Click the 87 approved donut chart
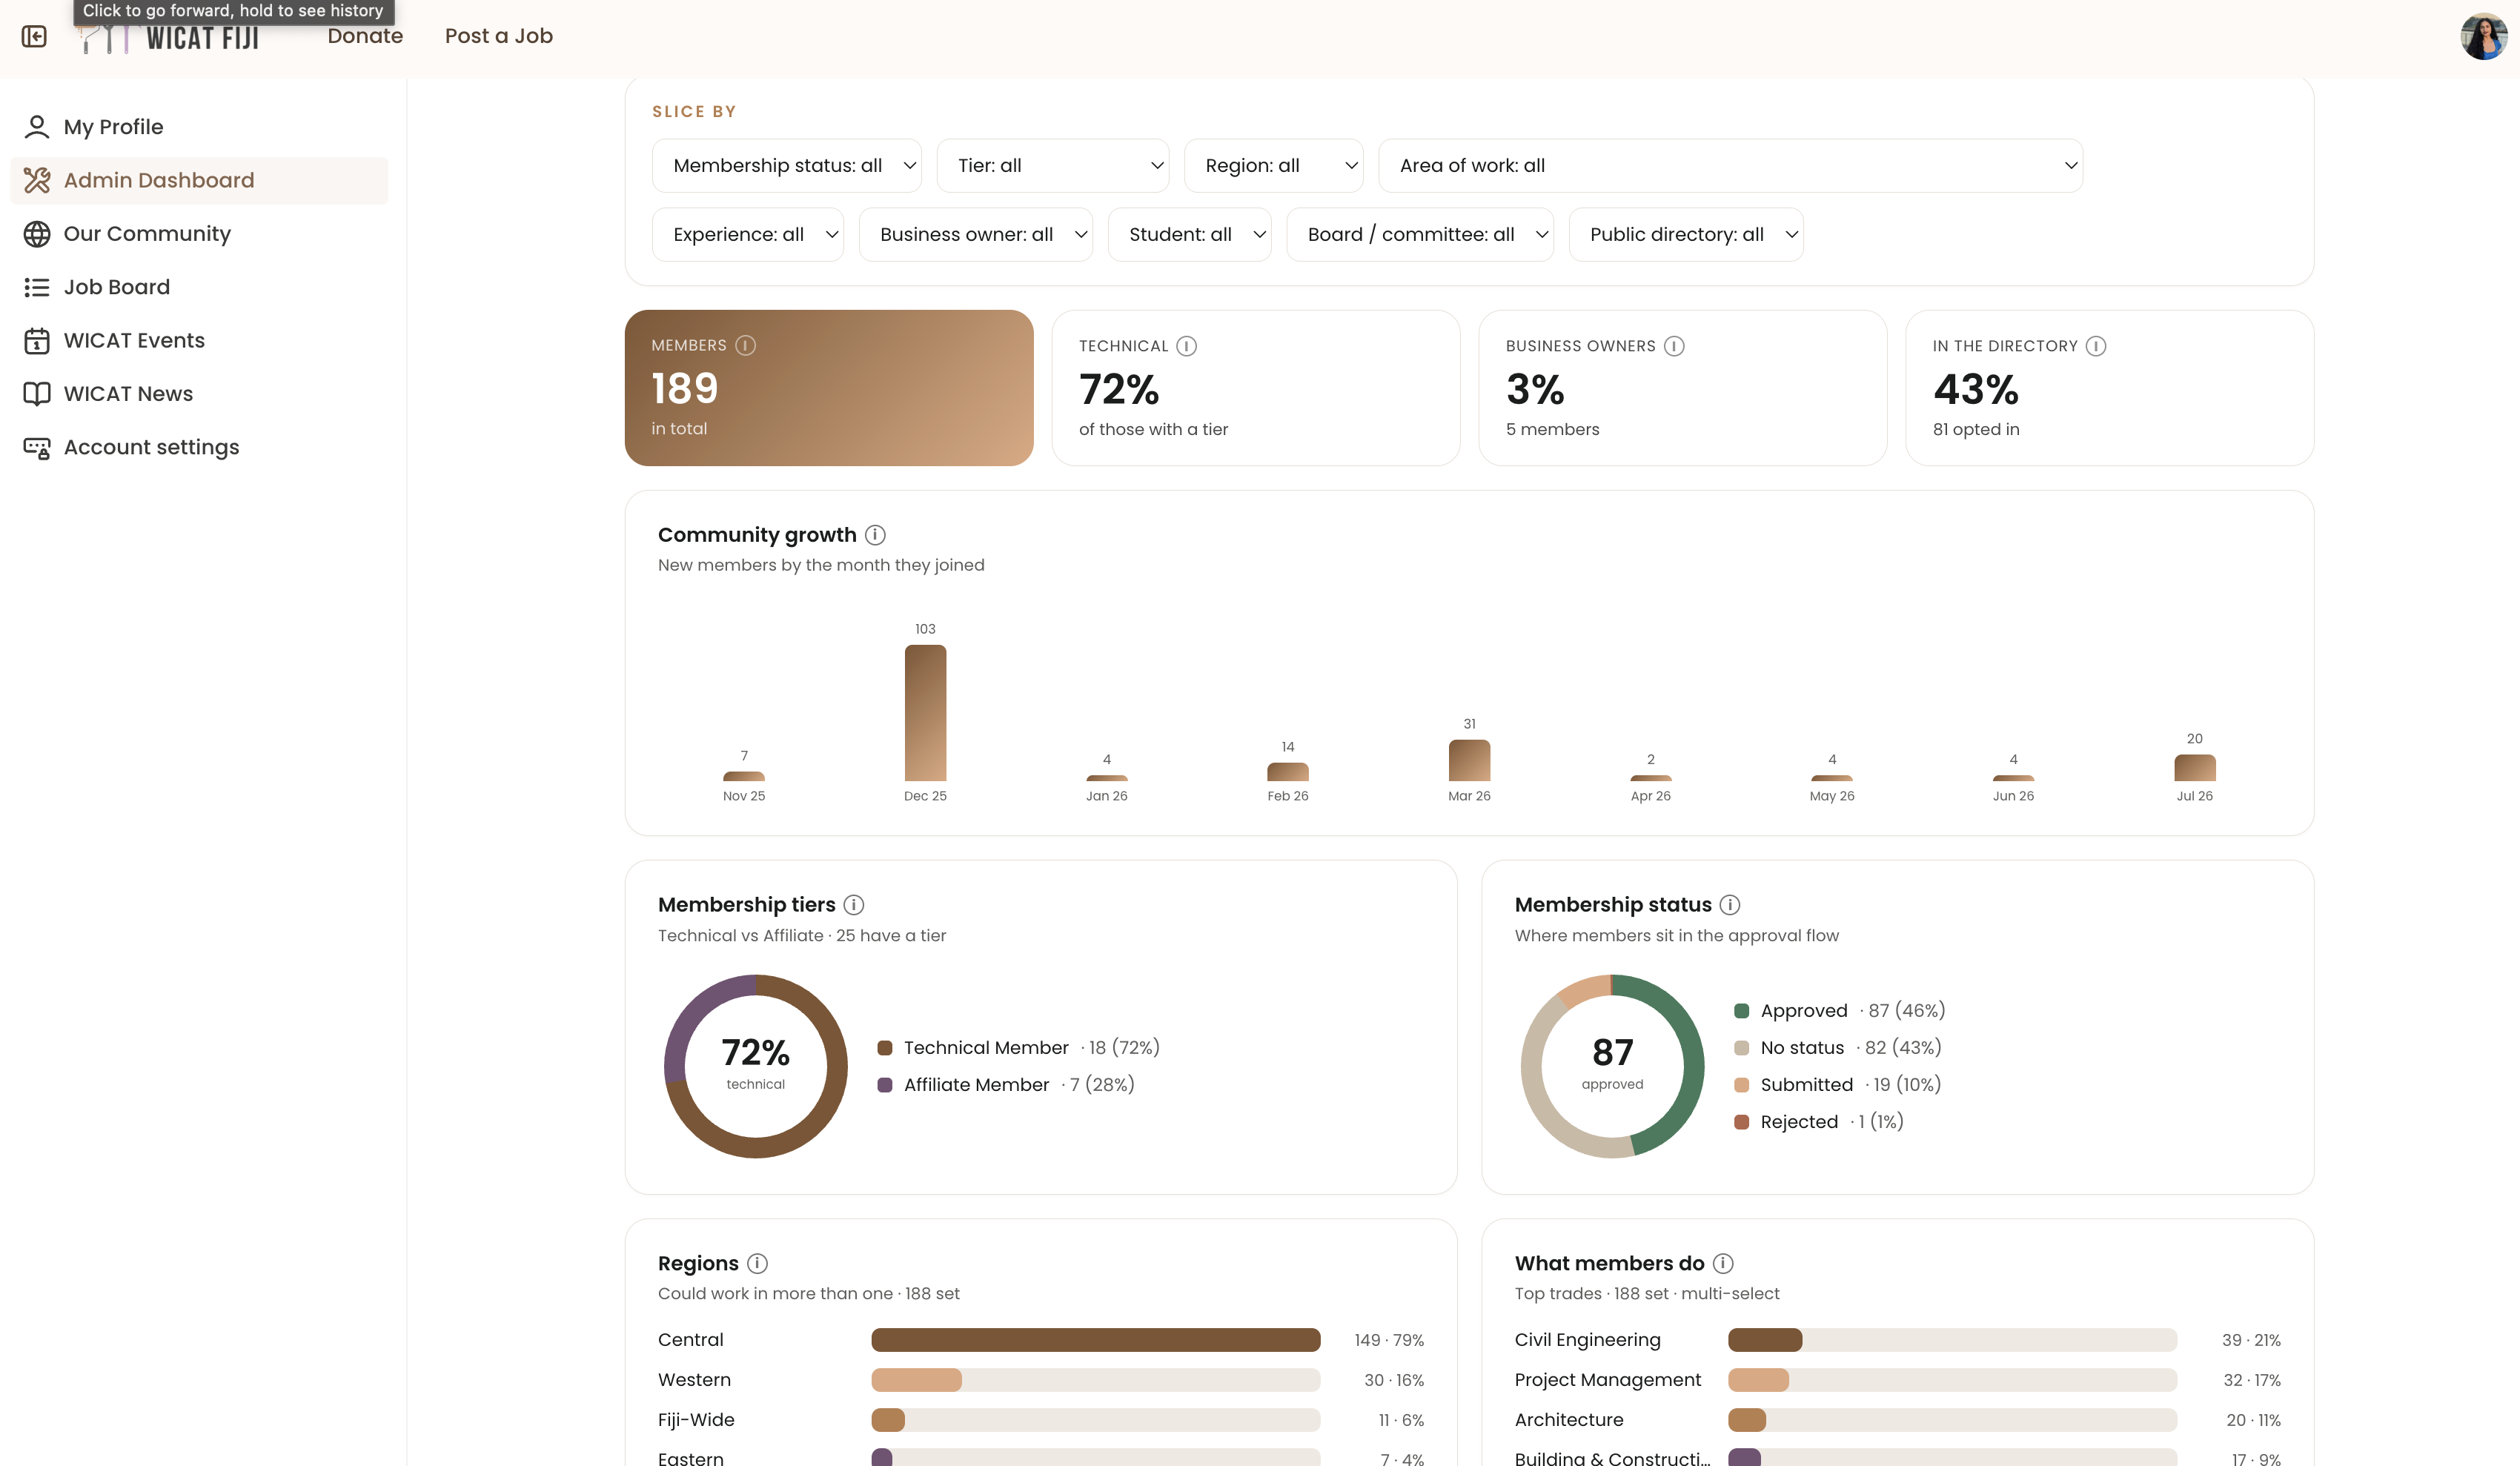 click(x=1612, y=1066)
